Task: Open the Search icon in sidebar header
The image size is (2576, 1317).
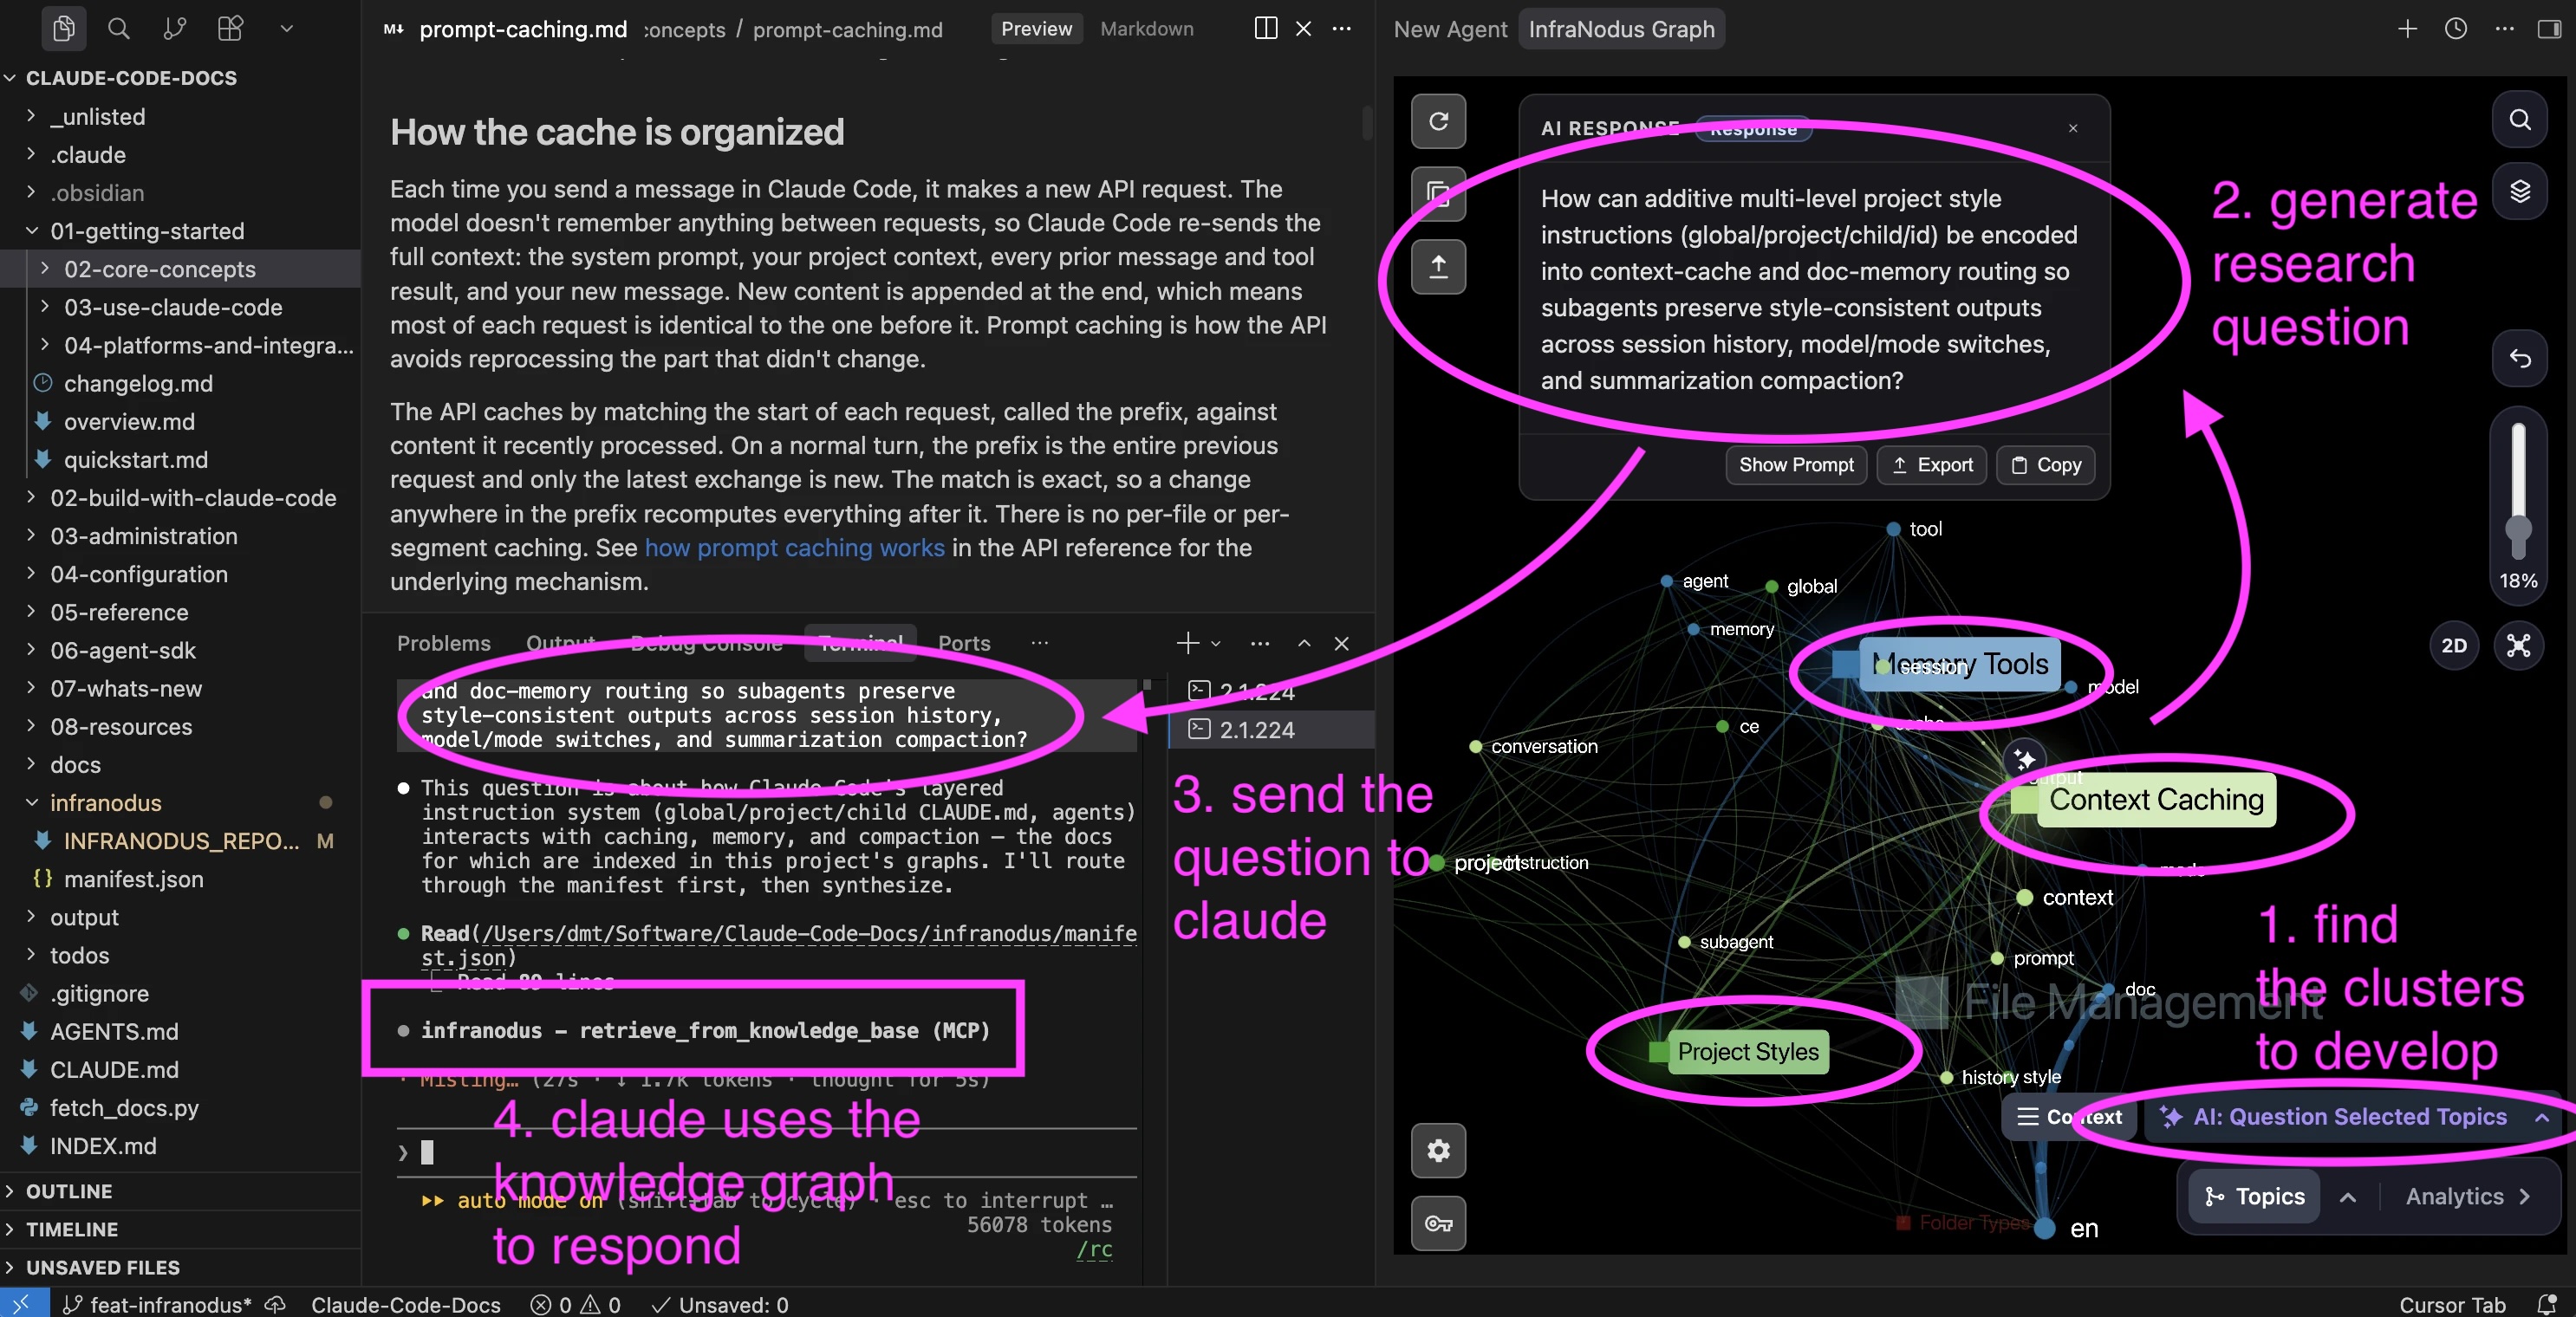Action: [119, 28]
